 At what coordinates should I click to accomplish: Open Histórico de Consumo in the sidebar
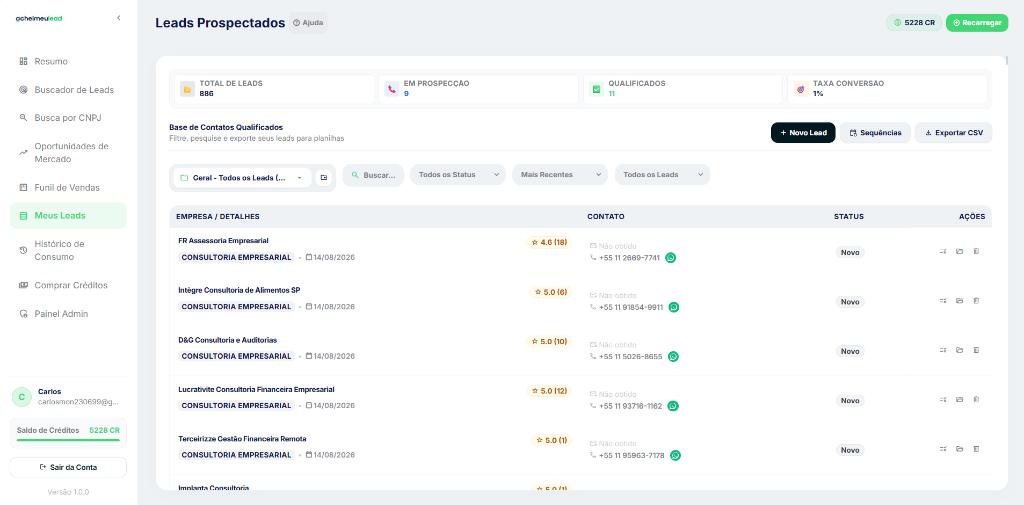68,250
